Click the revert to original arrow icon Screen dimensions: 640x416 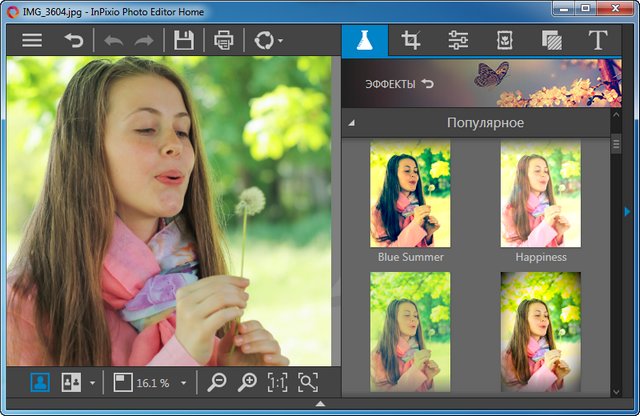pos(74,41)
